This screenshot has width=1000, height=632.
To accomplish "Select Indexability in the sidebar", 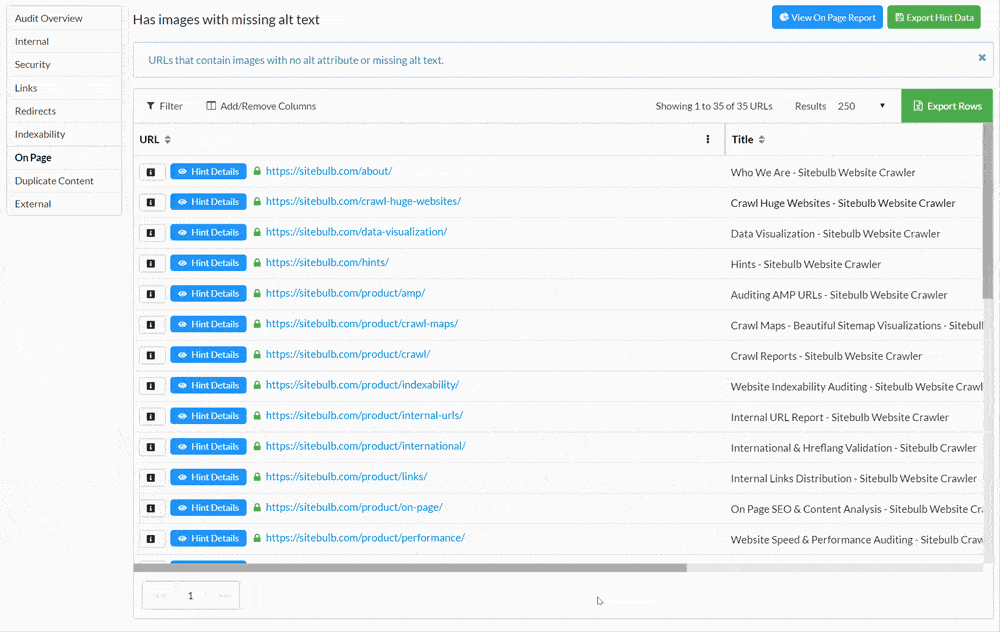I will coord(64,134).
